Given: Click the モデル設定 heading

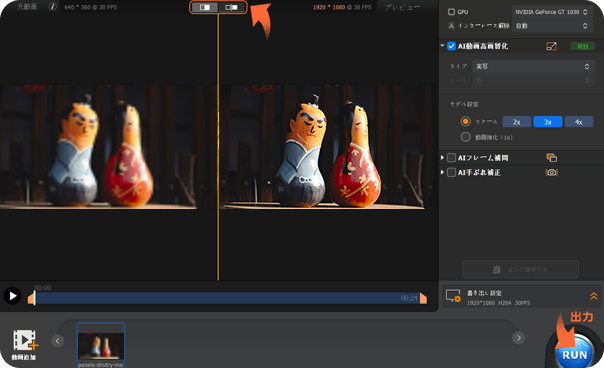Looking at the screenshot, I should pyautogui.click(x=464, y=104).
